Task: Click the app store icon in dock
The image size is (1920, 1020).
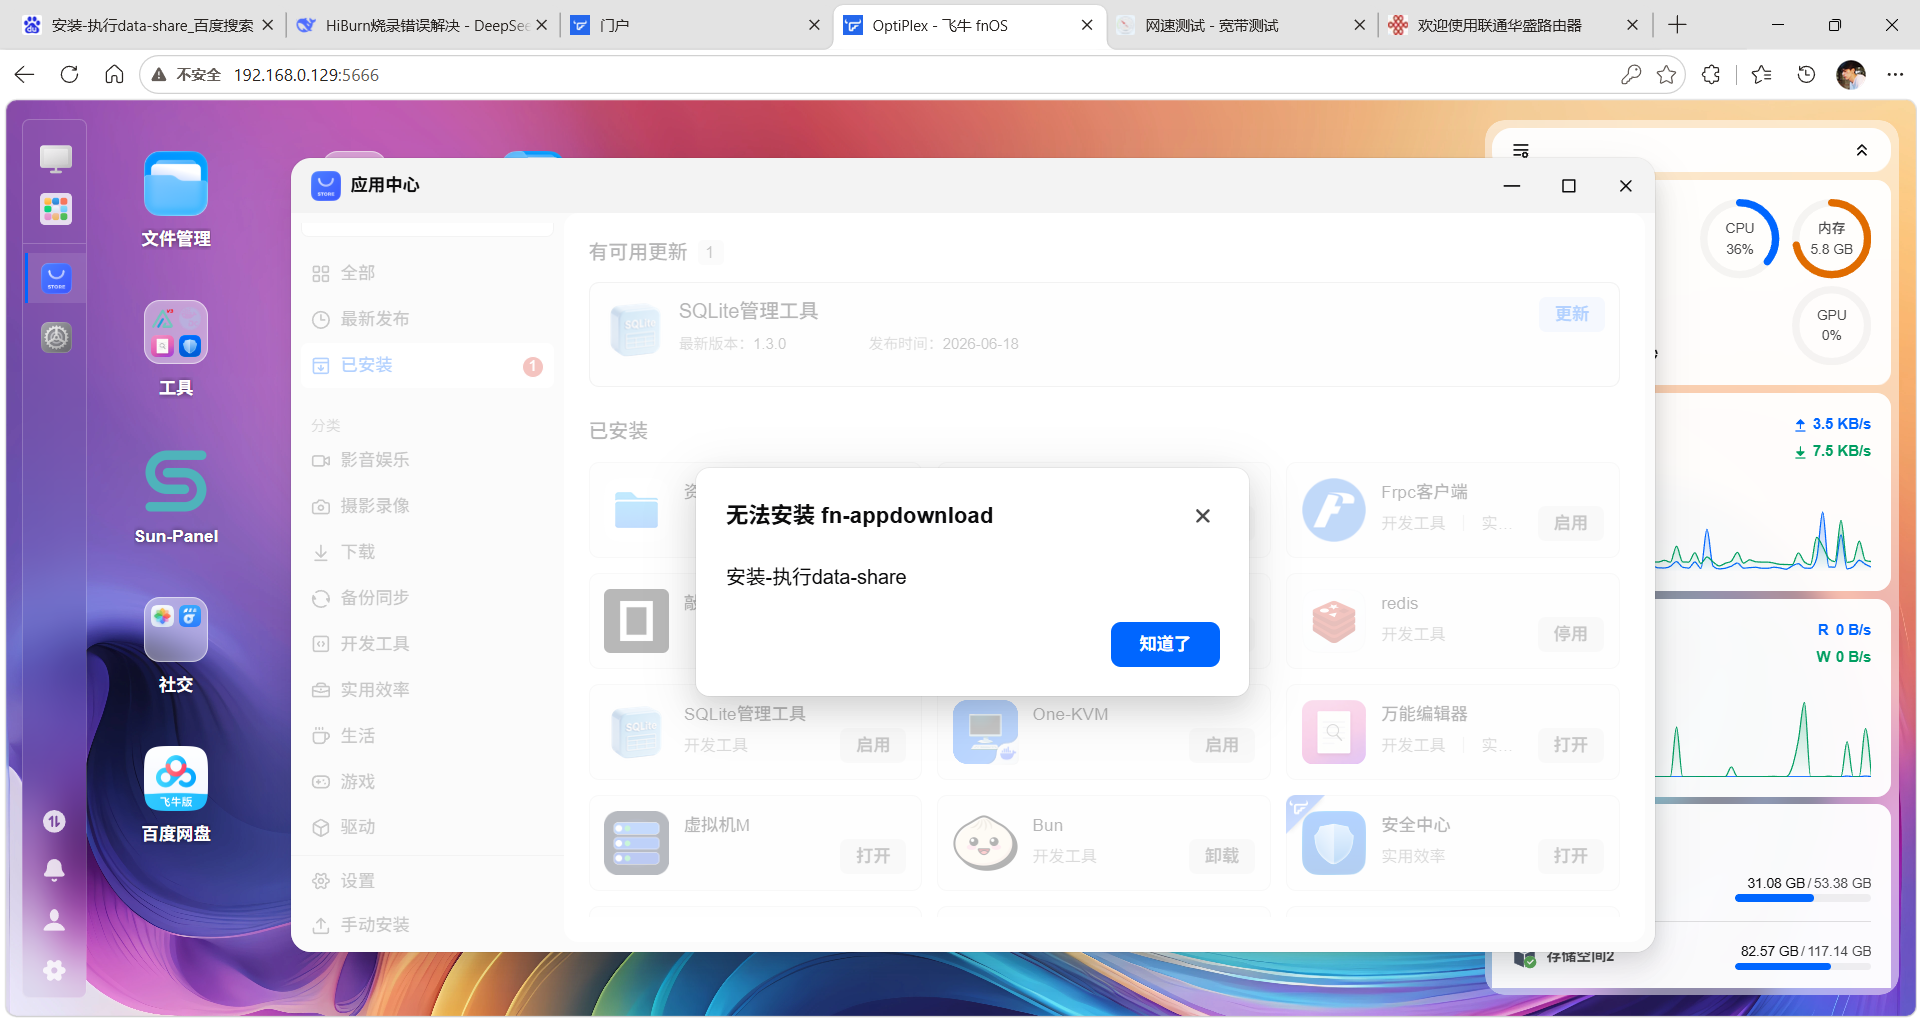Action: tap(56, 278)
